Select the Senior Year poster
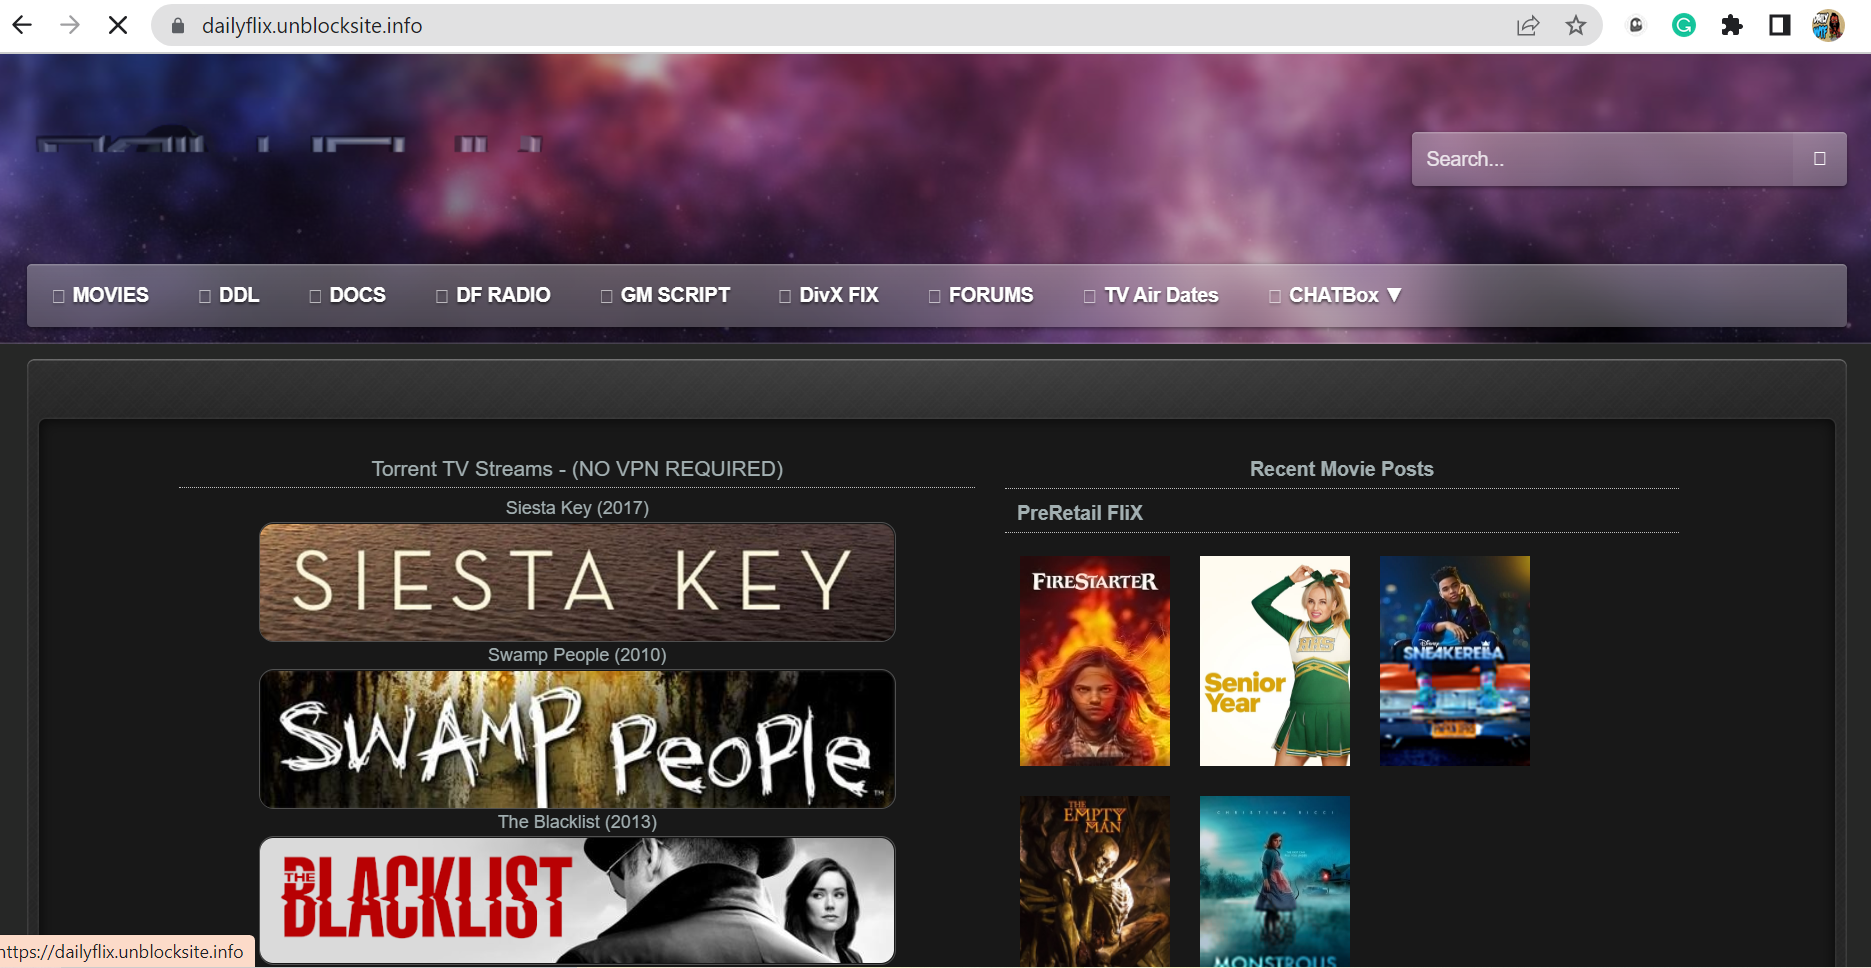 coord(1274,661)
